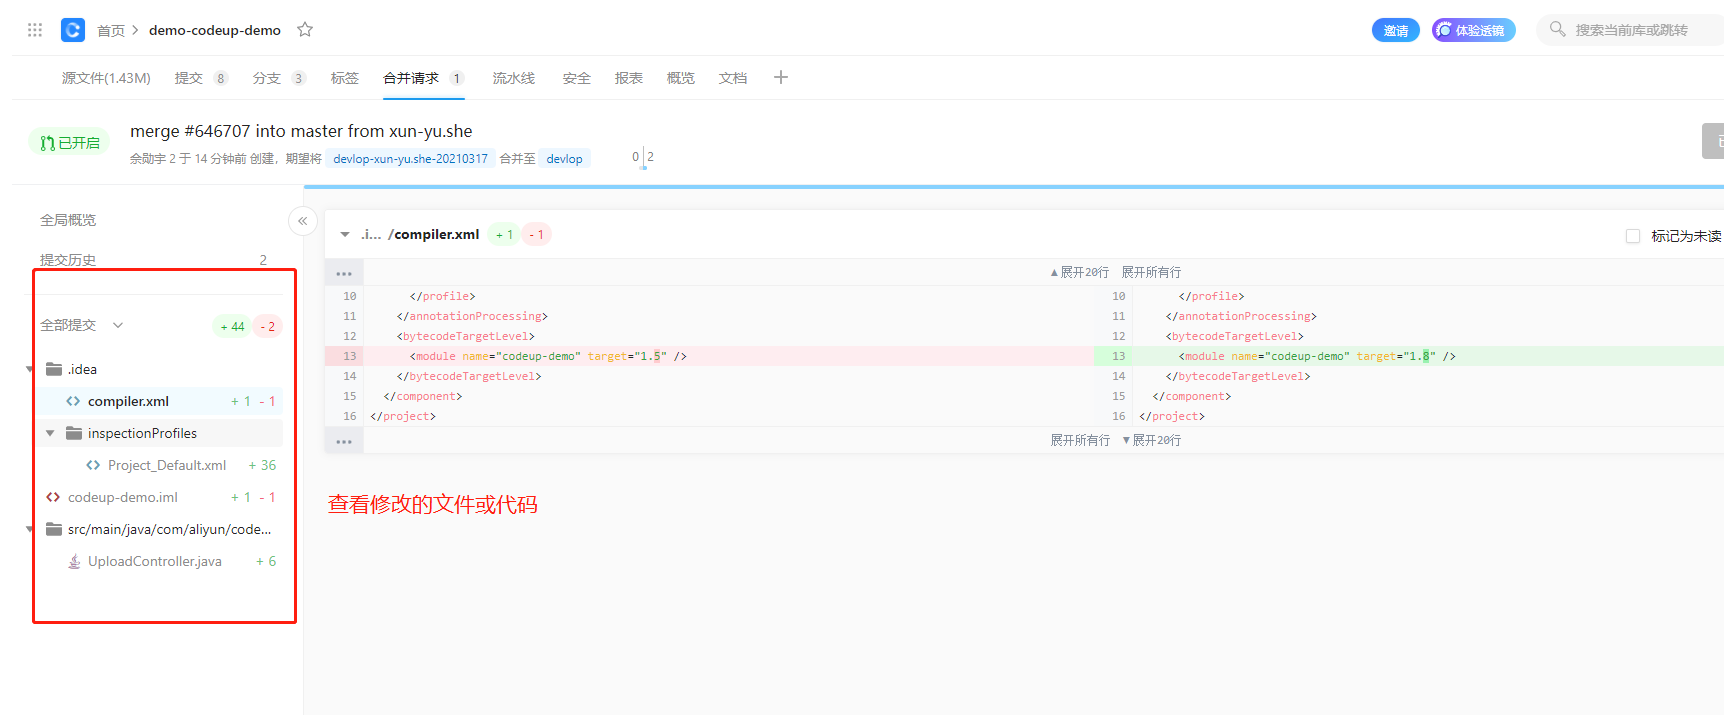Select Project_Default.xml in the file tree
The width and height of the screenshot is (1724, 727).
click(x=167, y=465)
